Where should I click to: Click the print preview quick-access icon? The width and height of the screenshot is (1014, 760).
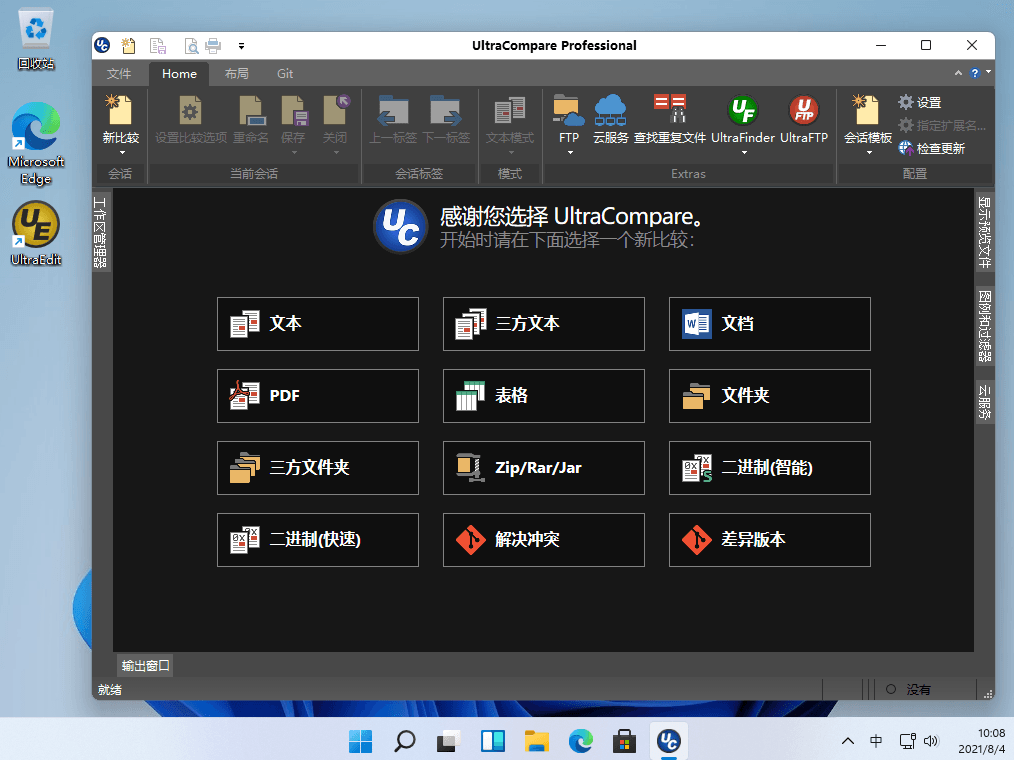coord(191,45)
